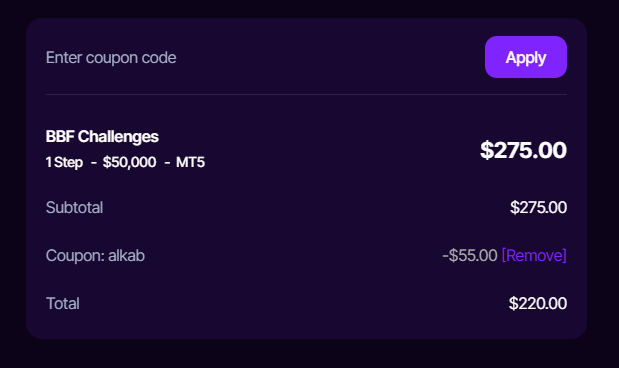This screenshot has width=619, height=368.
Task: Click the MT5 platform text
Action: point(190,162)
